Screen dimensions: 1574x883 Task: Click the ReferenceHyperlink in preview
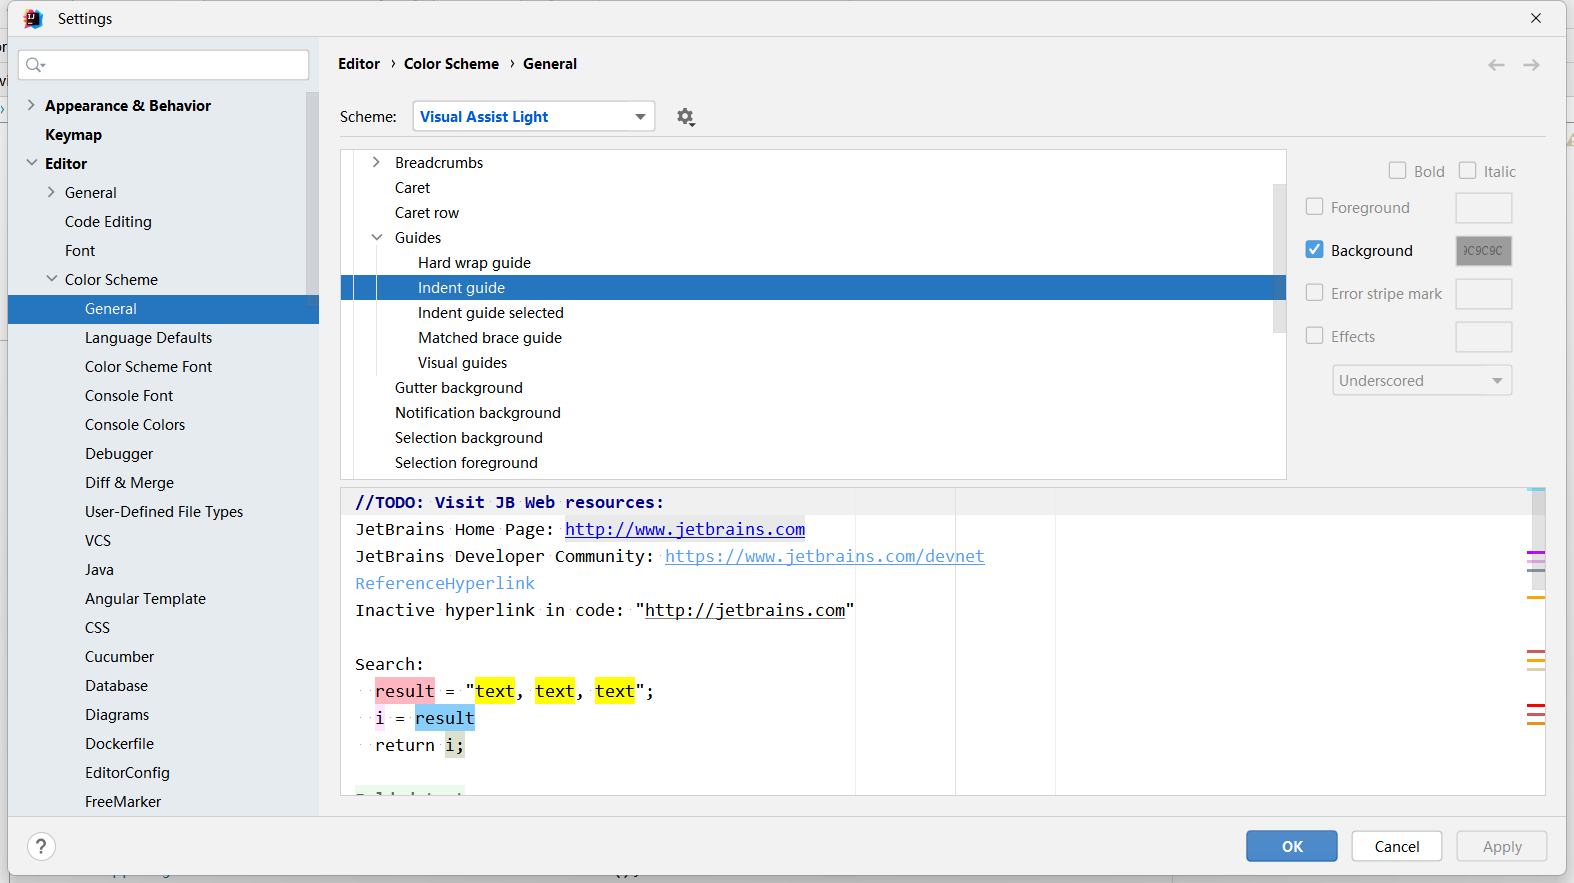(x=445, y=583)
